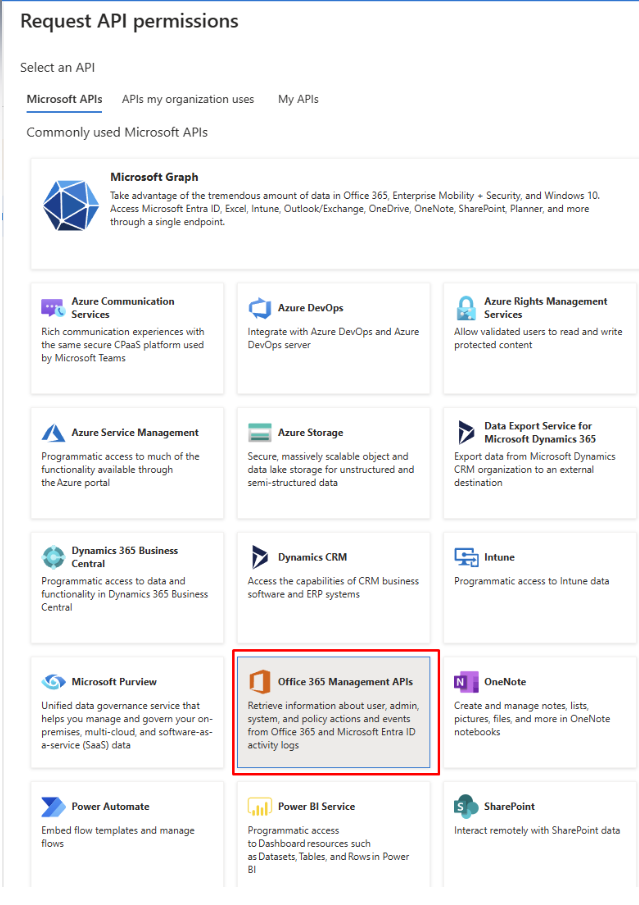
Task: Click the Power BI Service icon
Action: coord(260,807)
